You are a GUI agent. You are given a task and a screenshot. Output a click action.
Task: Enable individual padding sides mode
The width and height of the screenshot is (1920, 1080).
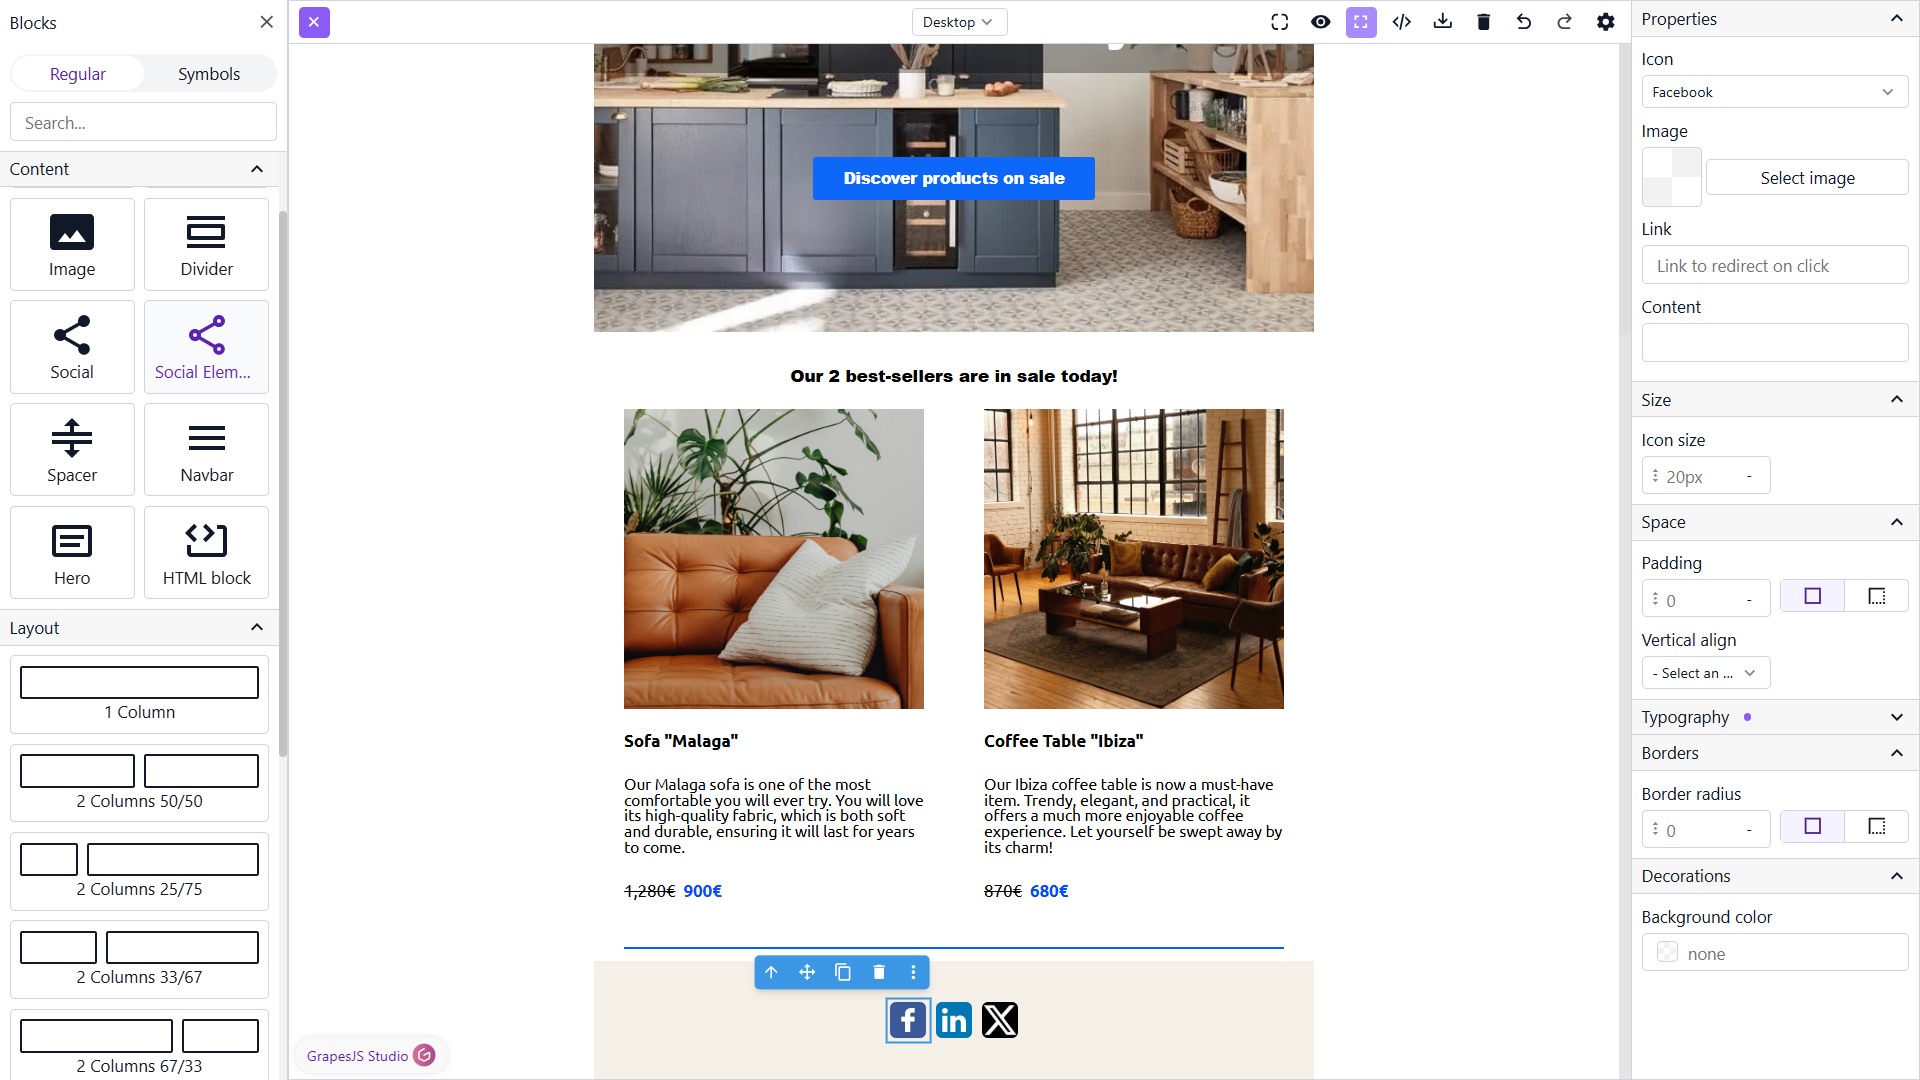tap(1877, 597)
